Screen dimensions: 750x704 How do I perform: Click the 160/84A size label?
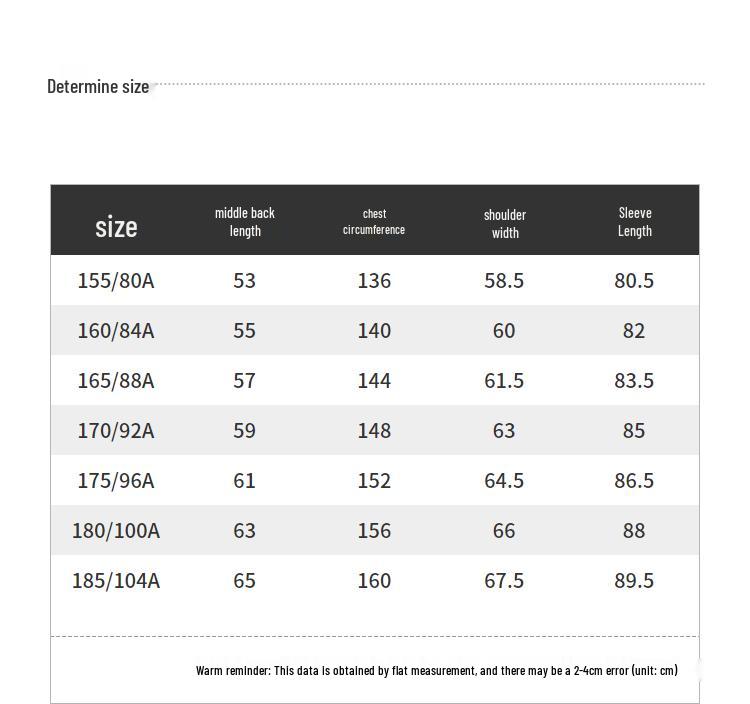(x=116, y=331)
